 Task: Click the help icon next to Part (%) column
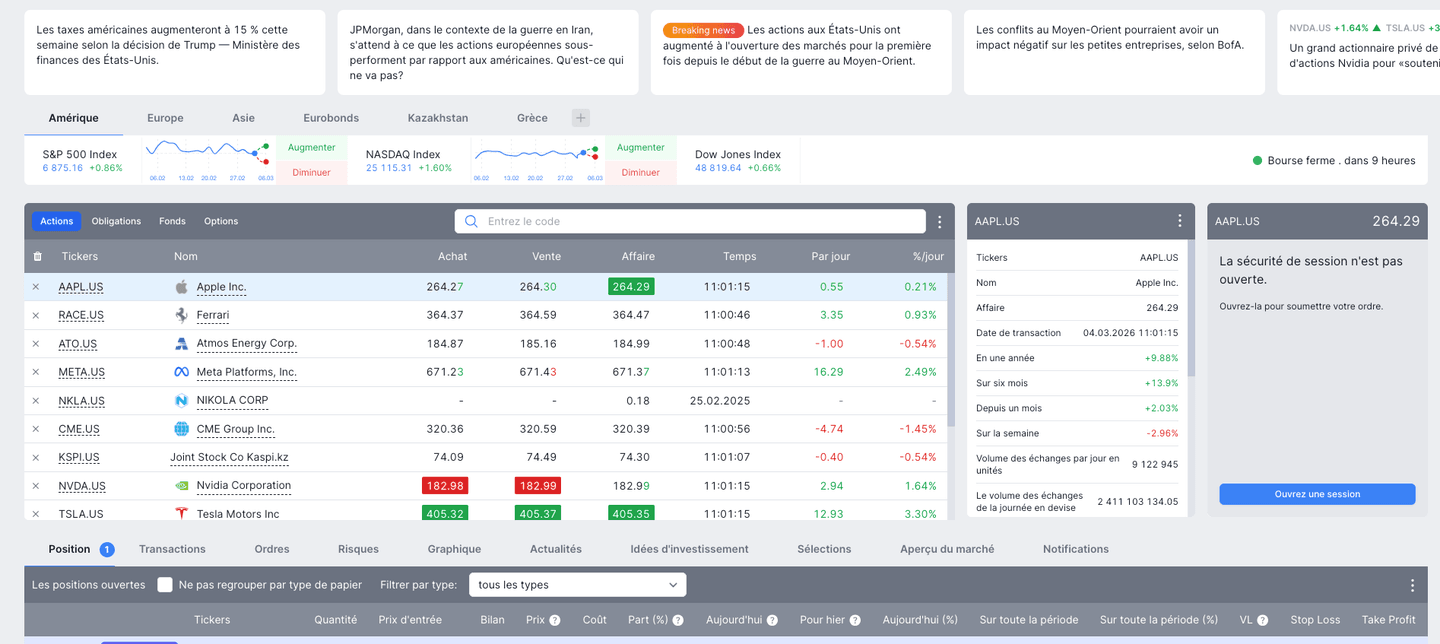coord(679,619)
